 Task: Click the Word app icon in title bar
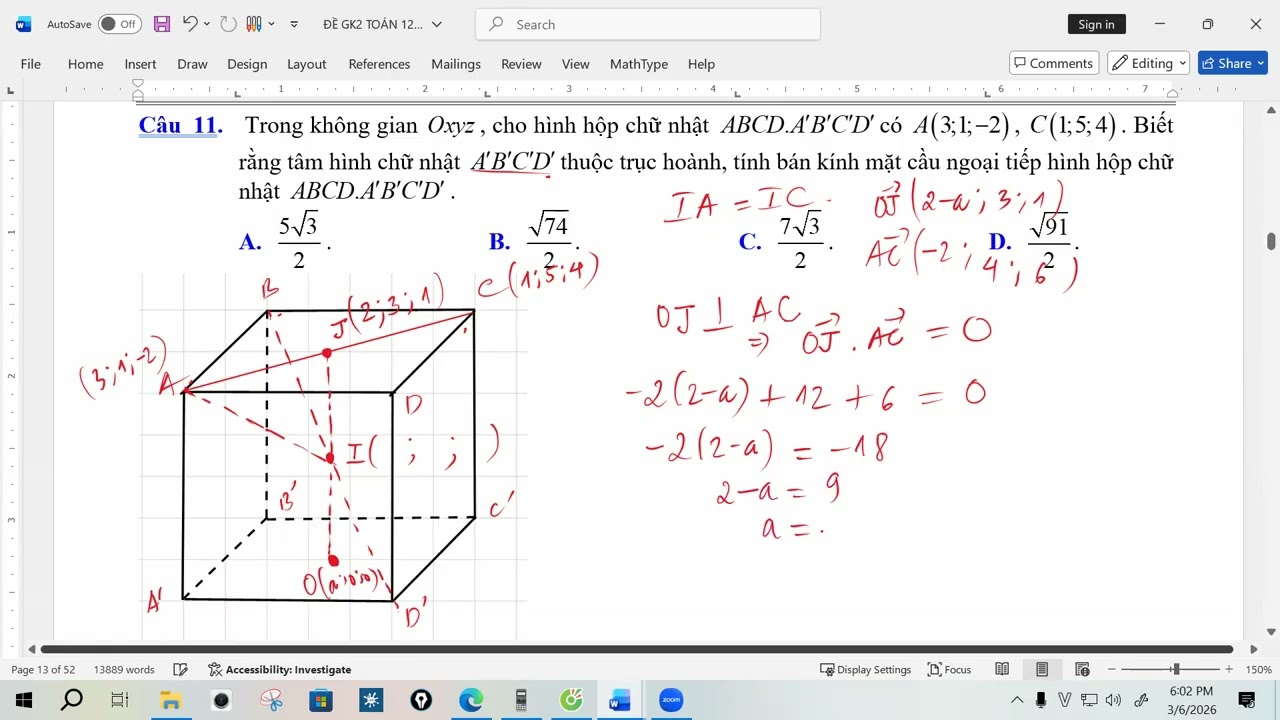(23, 24)
